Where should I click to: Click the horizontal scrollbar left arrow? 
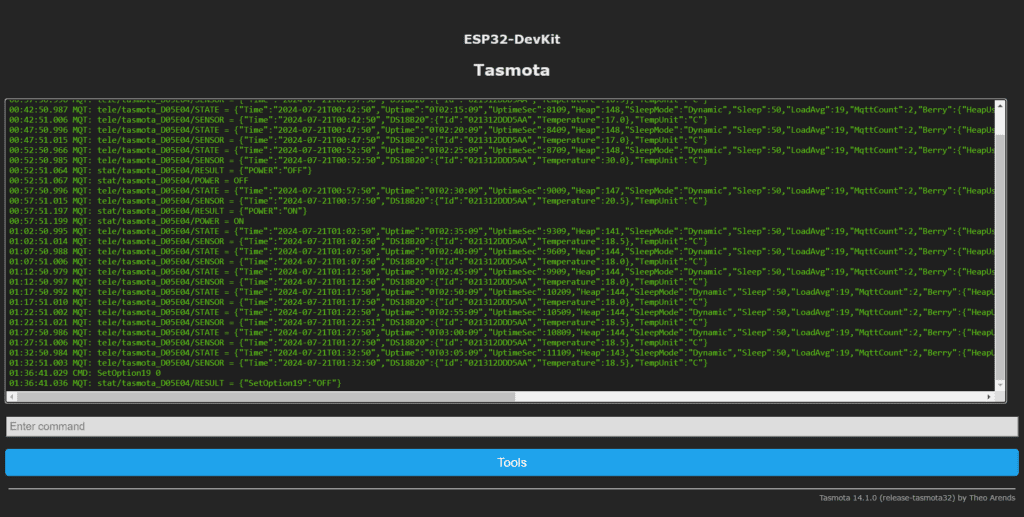(x=11, y=396)
